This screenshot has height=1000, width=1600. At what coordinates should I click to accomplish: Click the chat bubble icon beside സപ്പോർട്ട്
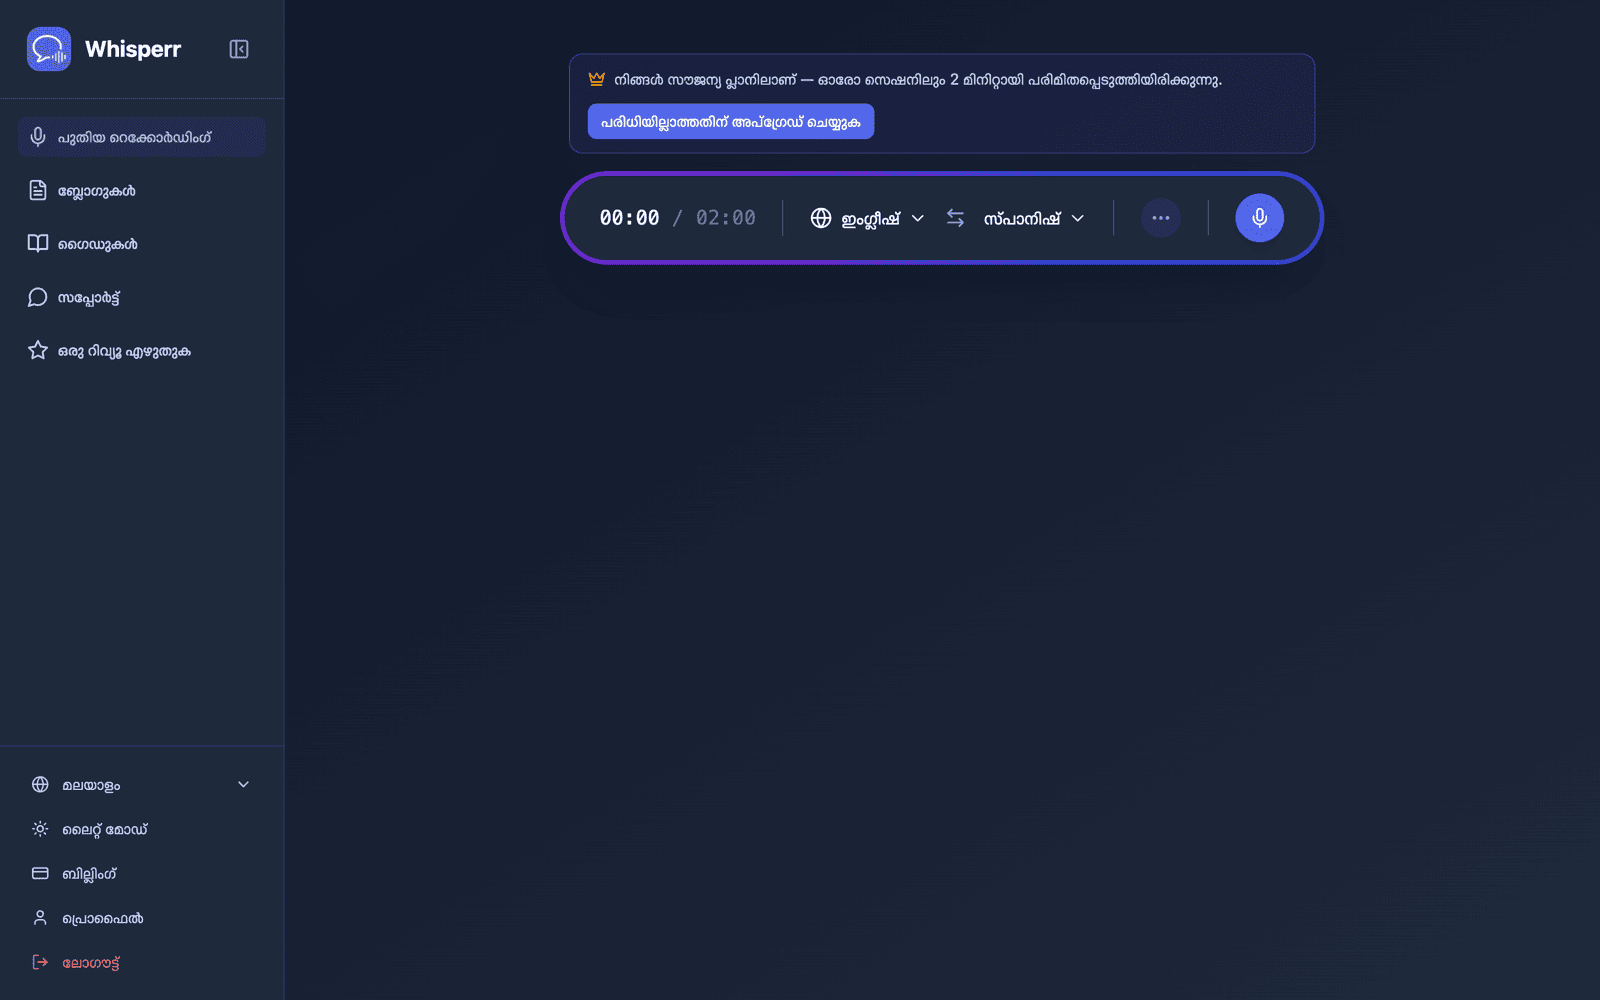tap(38, 297)
